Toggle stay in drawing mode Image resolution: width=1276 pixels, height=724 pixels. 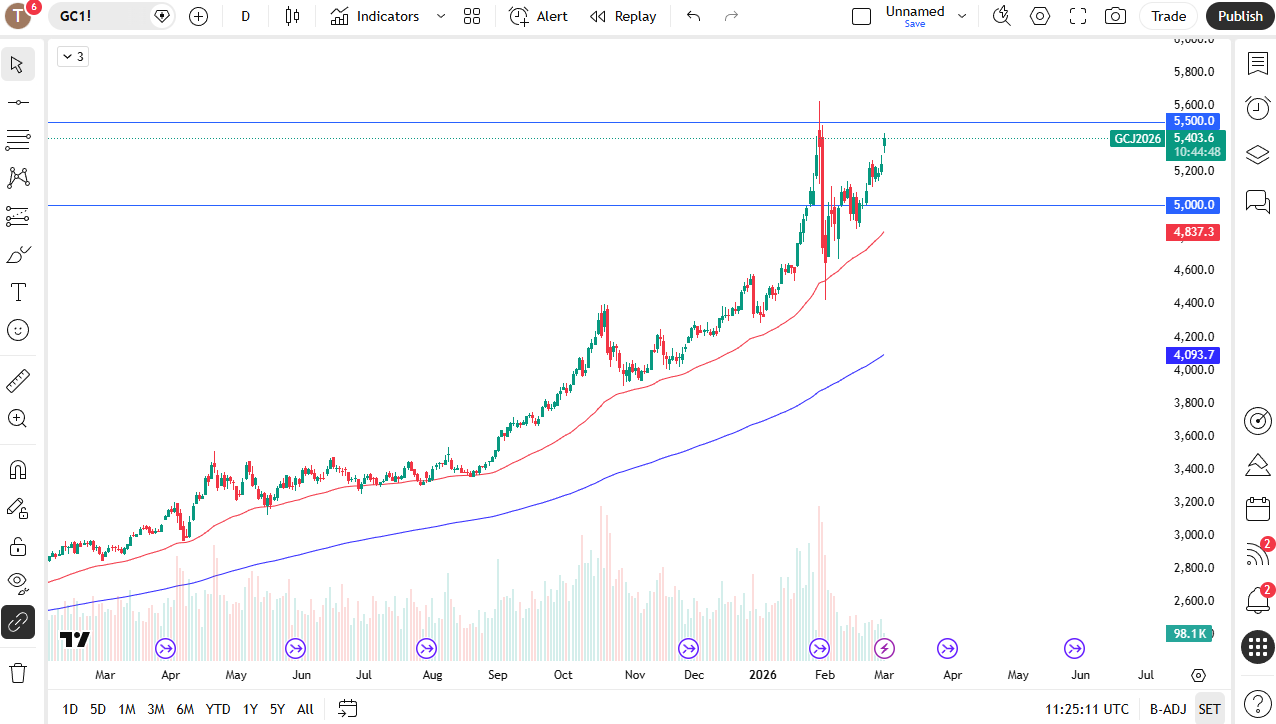[17, 508]
